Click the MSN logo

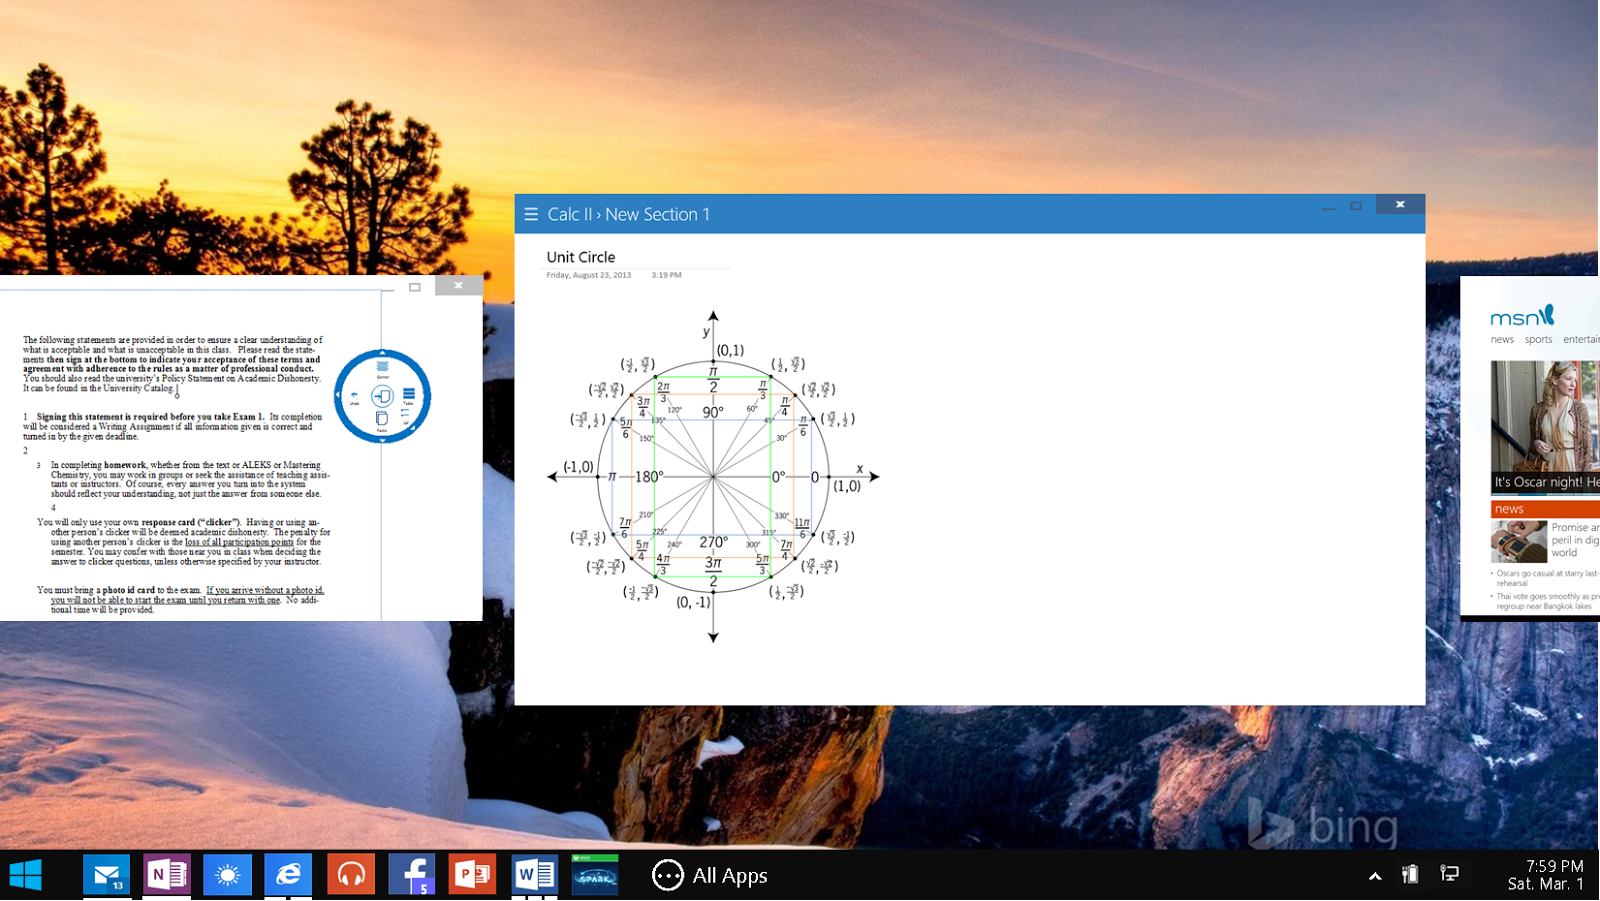(1522, 316)
